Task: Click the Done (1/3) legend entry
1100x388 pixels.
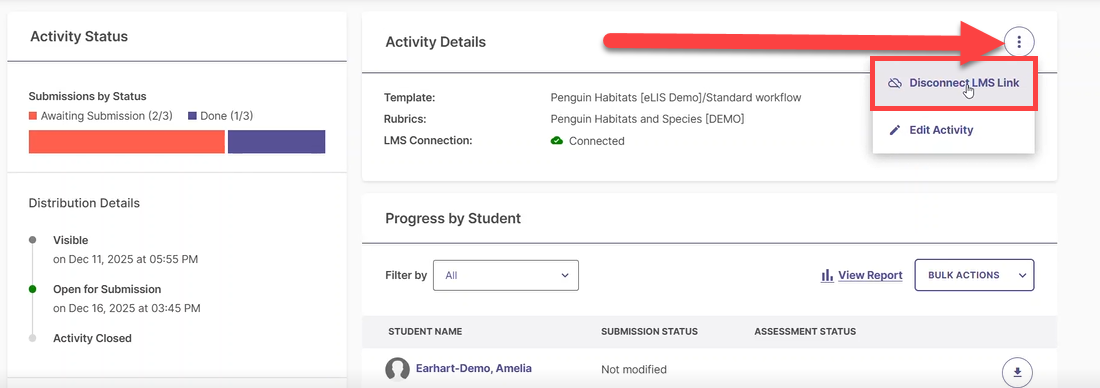Action: coord(220,116)
